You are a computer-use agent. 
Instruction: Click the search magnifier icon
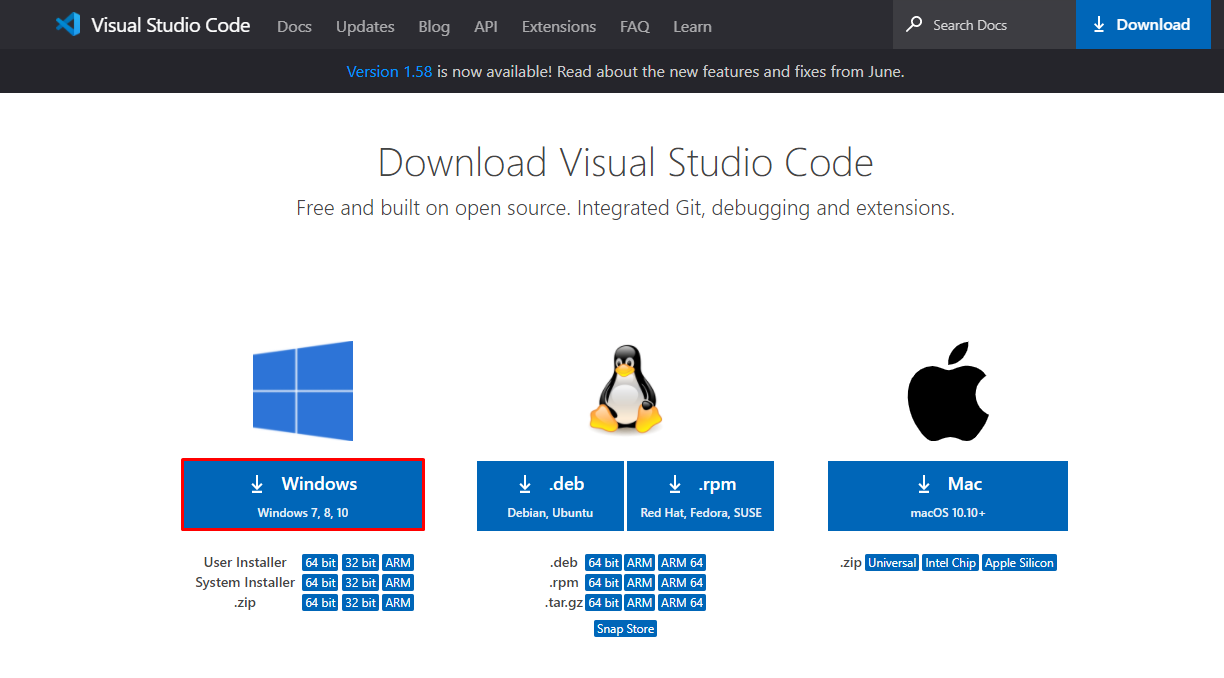[x=914, y=24]
